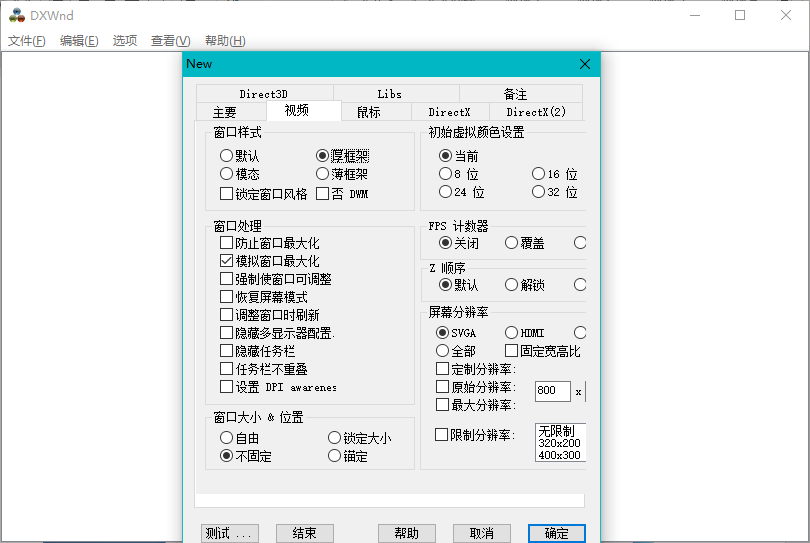Viewport: 810px width, 543px height.
Task: Select 8 位 color depth radio
Action: (x=445, y=174)
